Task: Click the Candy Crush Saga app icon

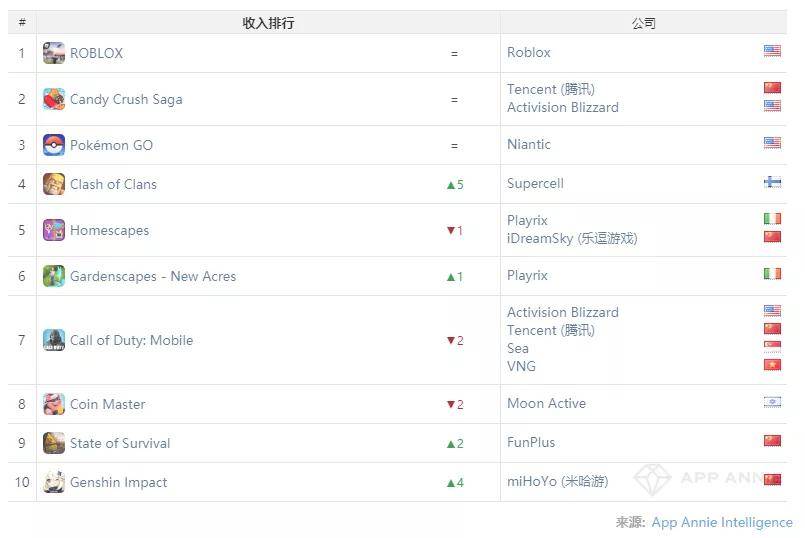Action: pyautogui.click(x=54, y=99)
